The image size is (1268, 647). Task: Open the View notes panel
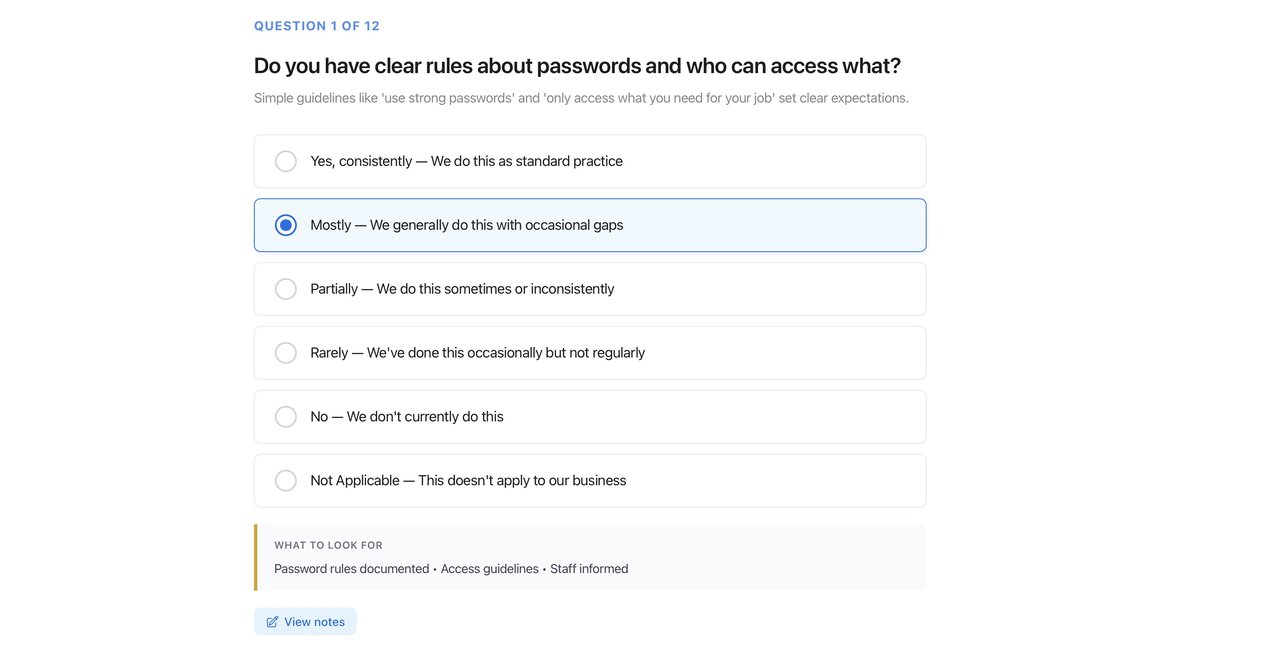pos(305,620)
